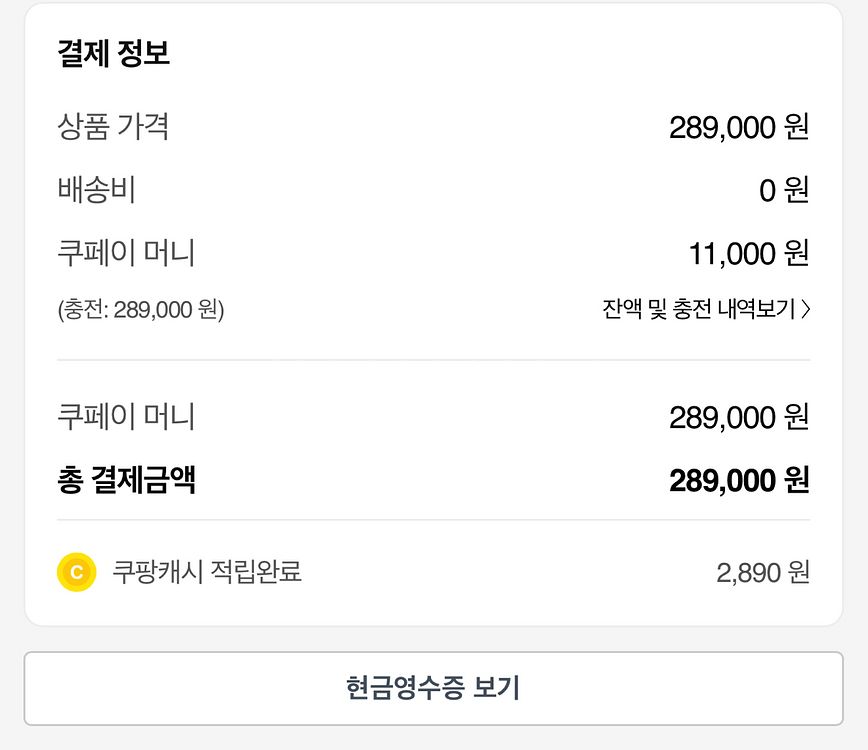
Task: Open 잔액 및 충전 내역보기 link
Action: point(699,309)
